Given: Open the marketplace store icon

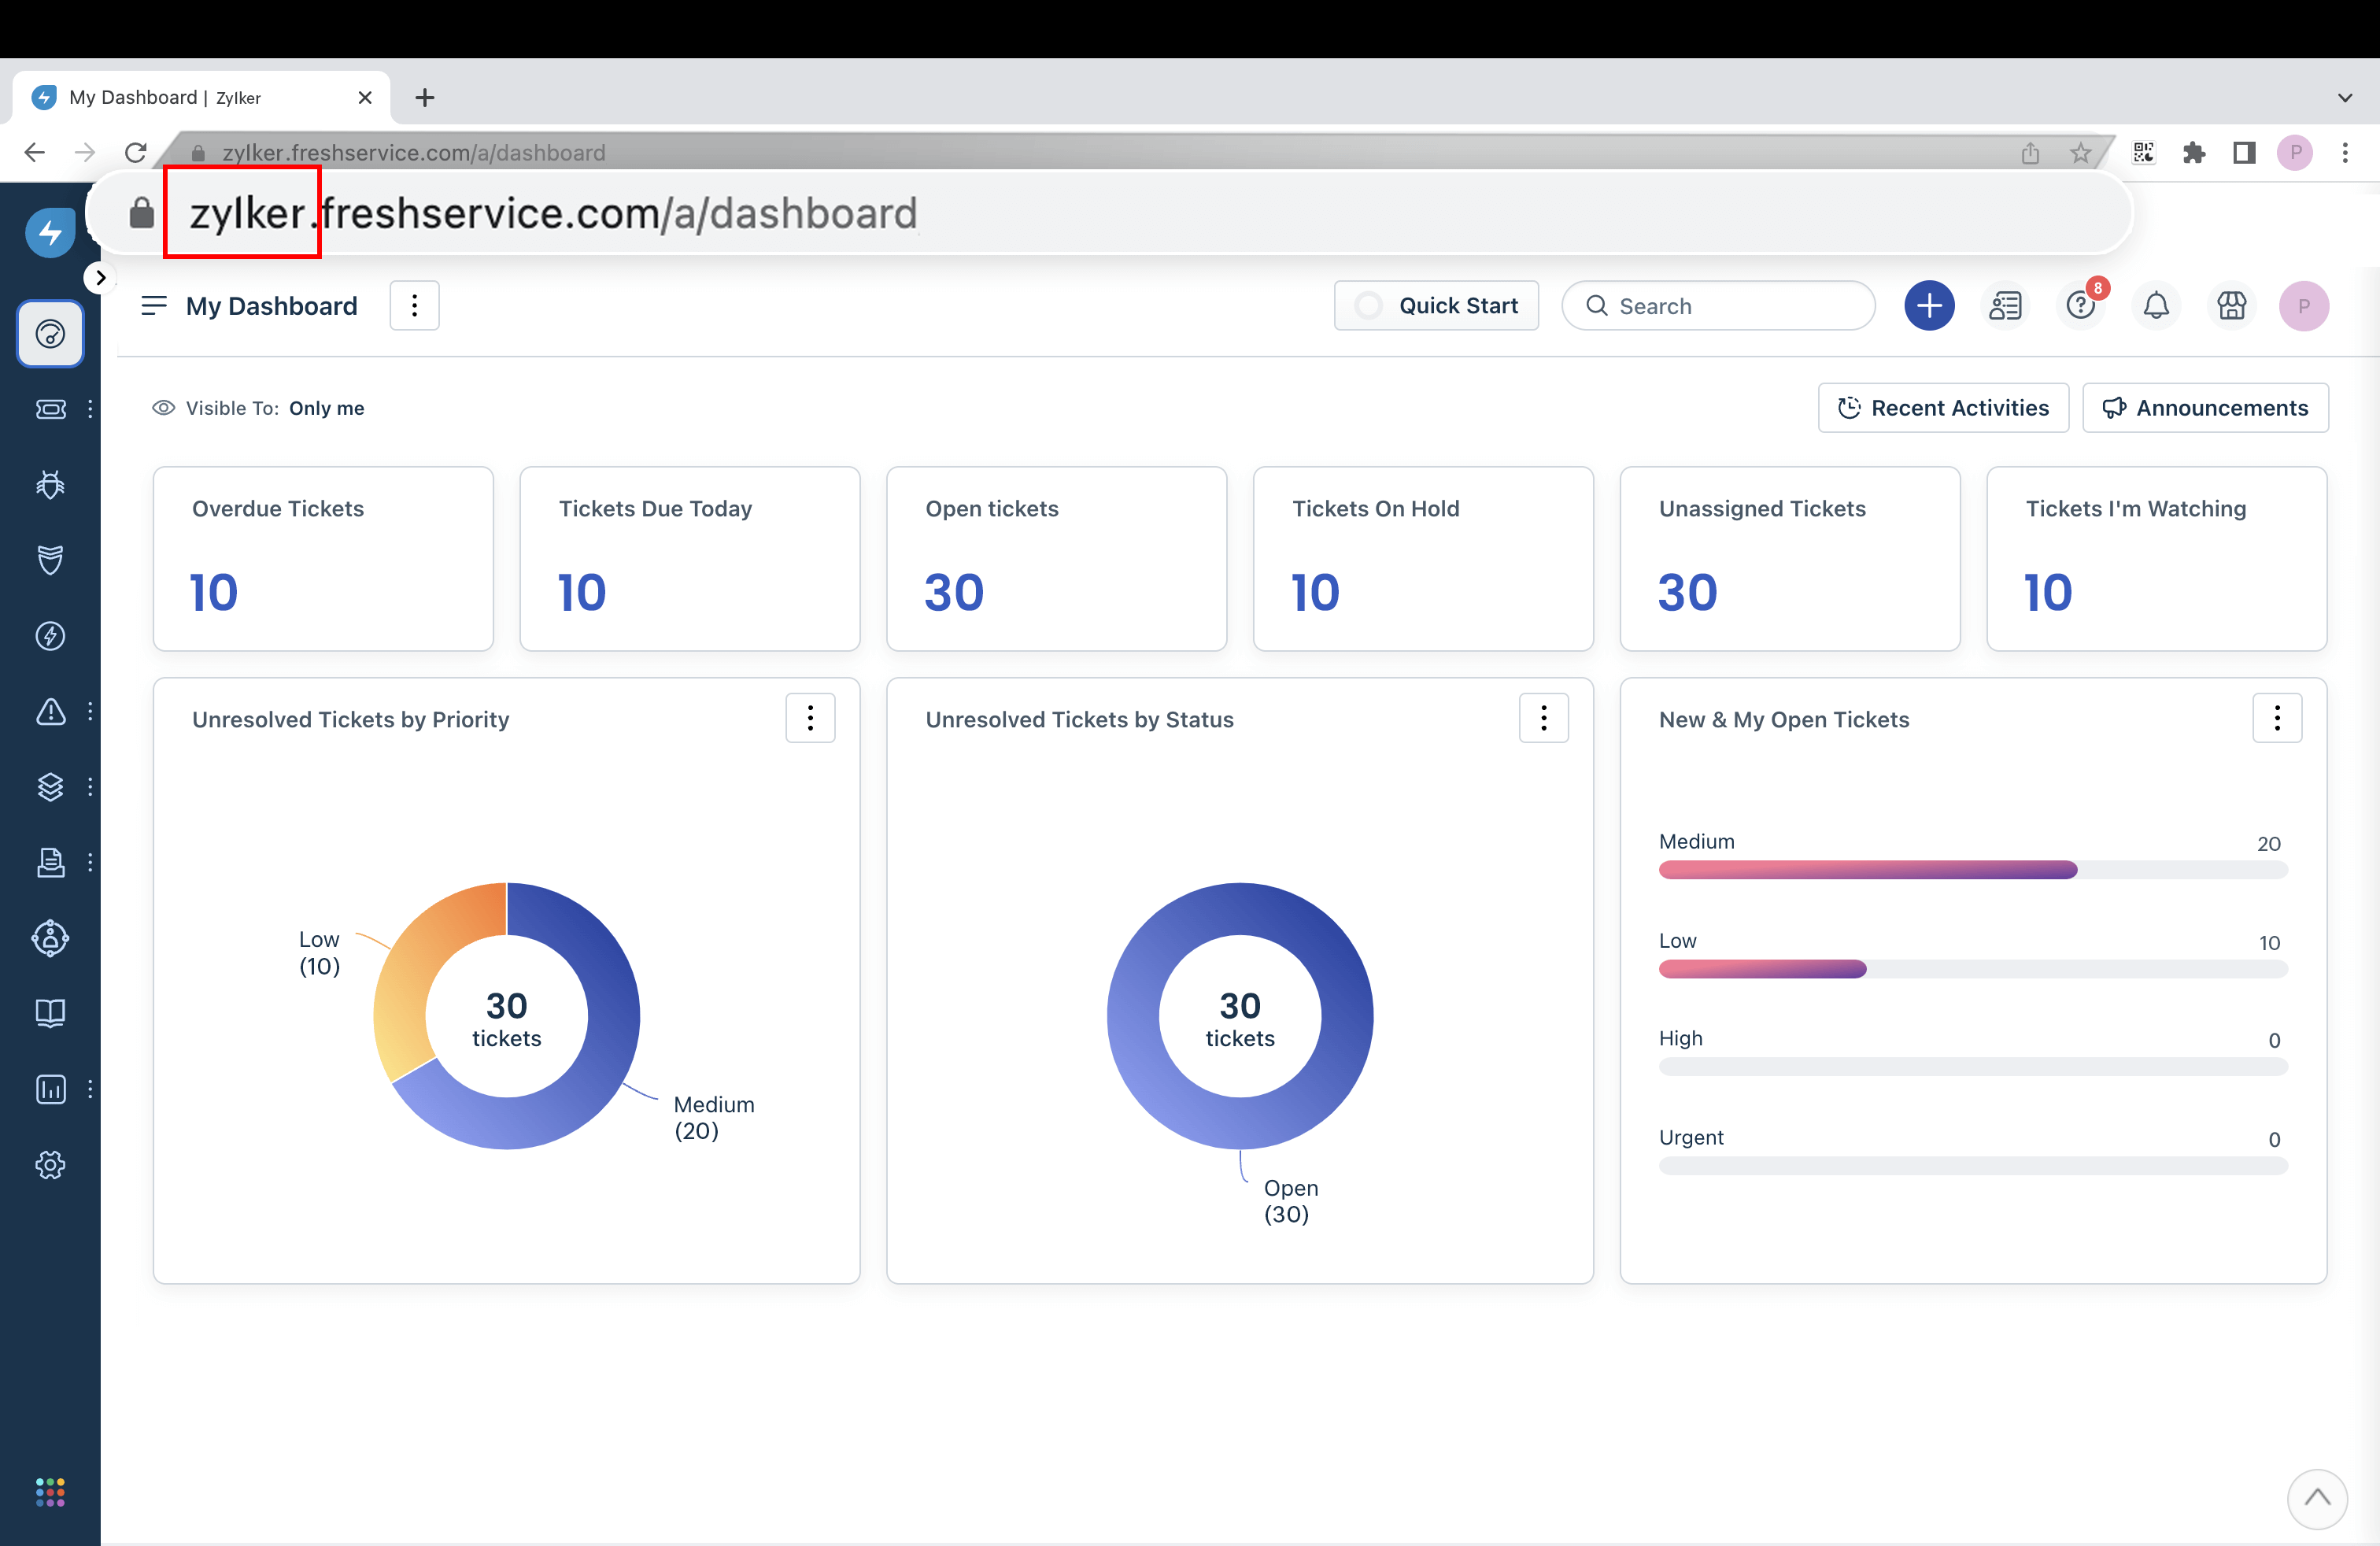Looking at the screenshot, I should [2231, 306].
